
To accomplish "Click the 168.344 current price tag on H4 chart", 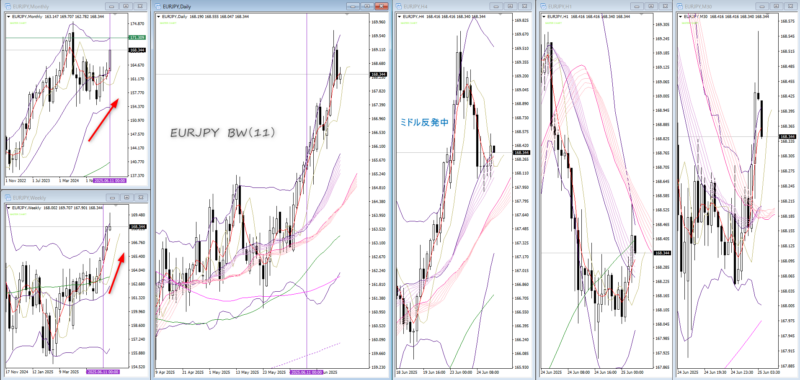I will click(x=521, y=153).
